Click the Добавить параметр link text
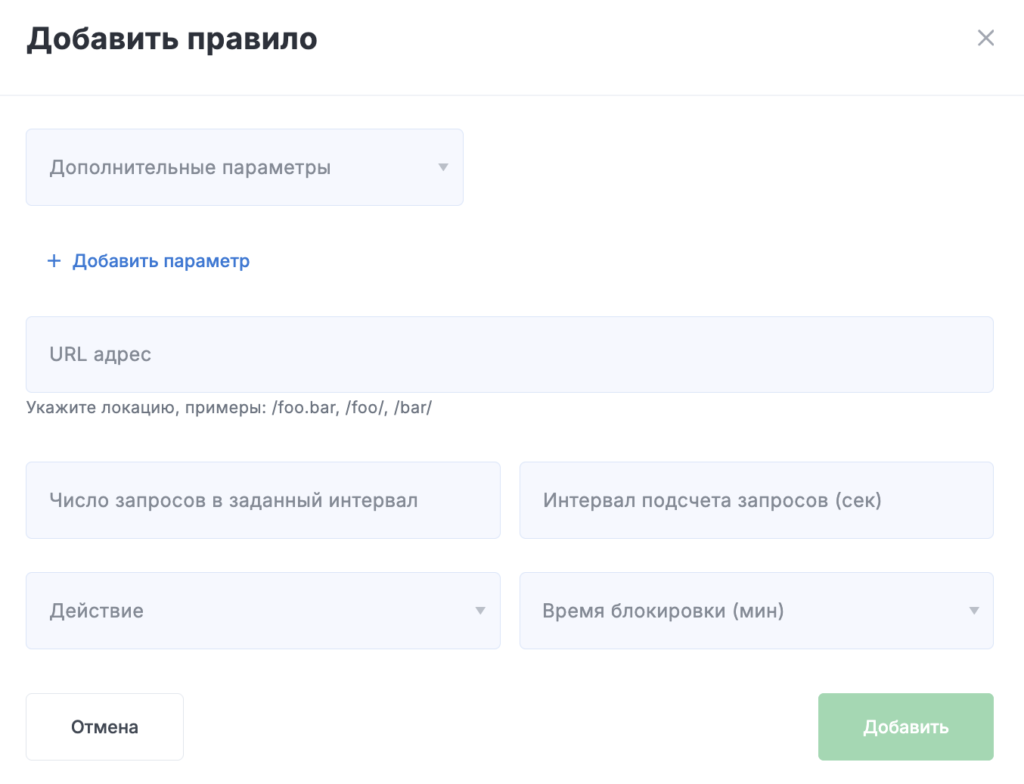Image resolution: width=1024 pixels, height=784 pixels. coord(161,261)
